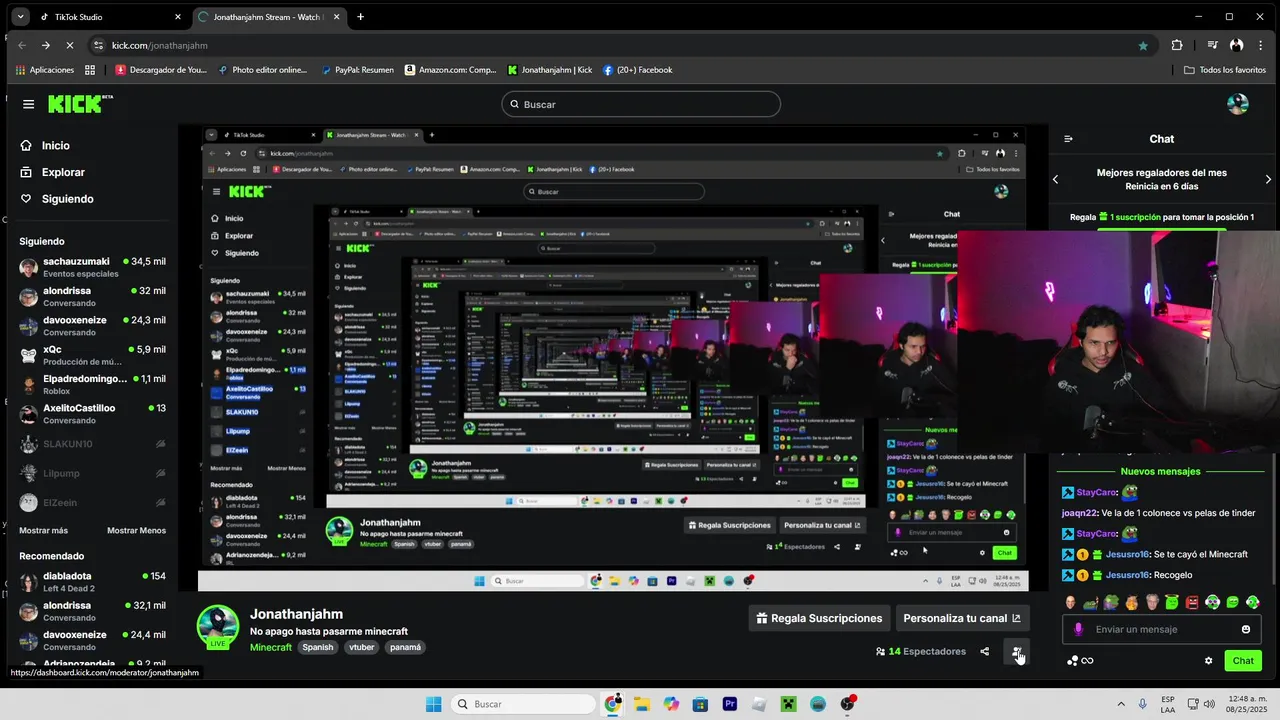Open chat settings gear icon
This screenshot has height=720, width=1280.
pos(1208,661)
